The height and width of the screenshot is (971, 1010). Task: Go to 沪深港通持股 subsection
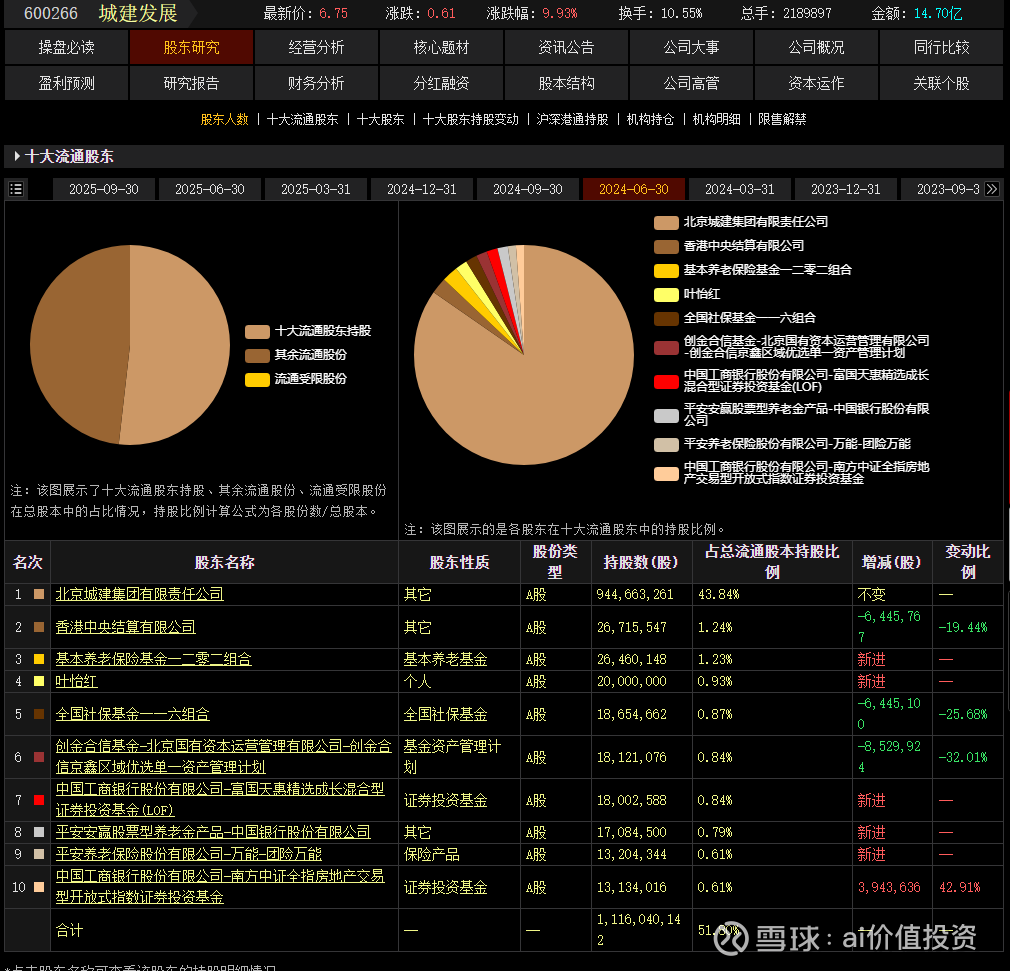pos(572,119)
